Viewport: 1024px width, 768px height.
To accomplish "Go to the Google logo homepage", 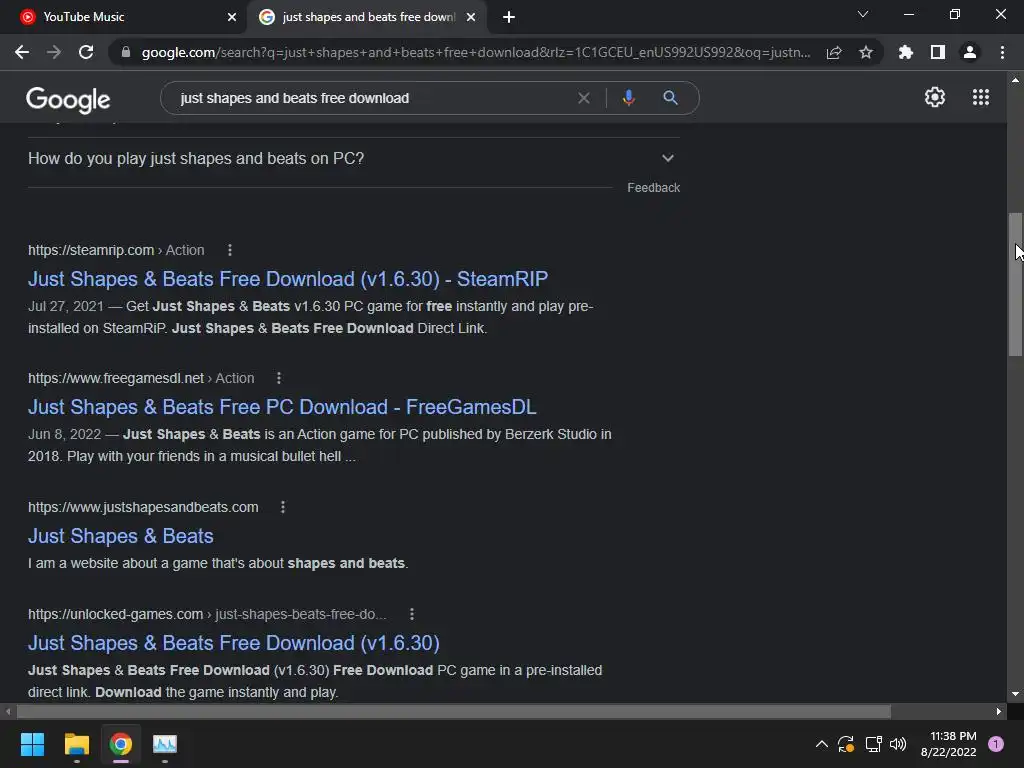I will pyautogui.click(x=68, y=99).
